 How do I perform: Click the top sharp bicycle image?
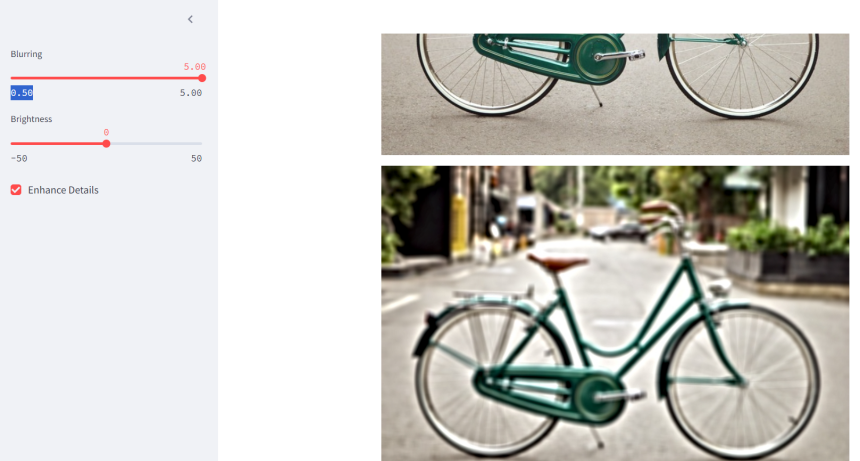coord(615,94)
